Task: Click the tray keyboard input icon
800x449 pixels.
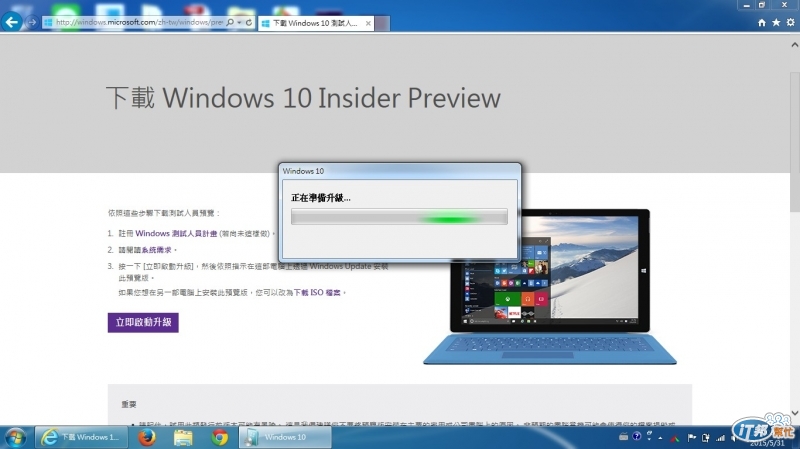Action: point(623,437)
